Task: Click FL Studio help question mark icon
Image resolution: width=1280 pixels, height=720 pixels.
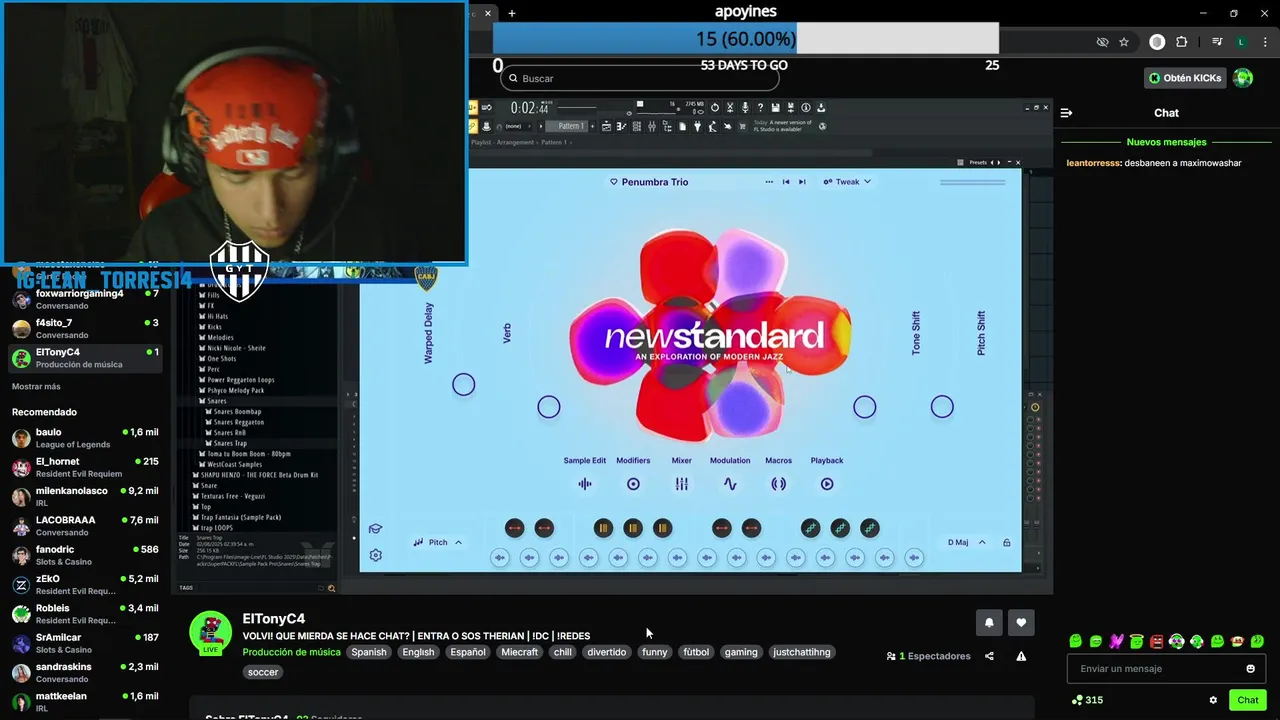Action: point(761,107)
